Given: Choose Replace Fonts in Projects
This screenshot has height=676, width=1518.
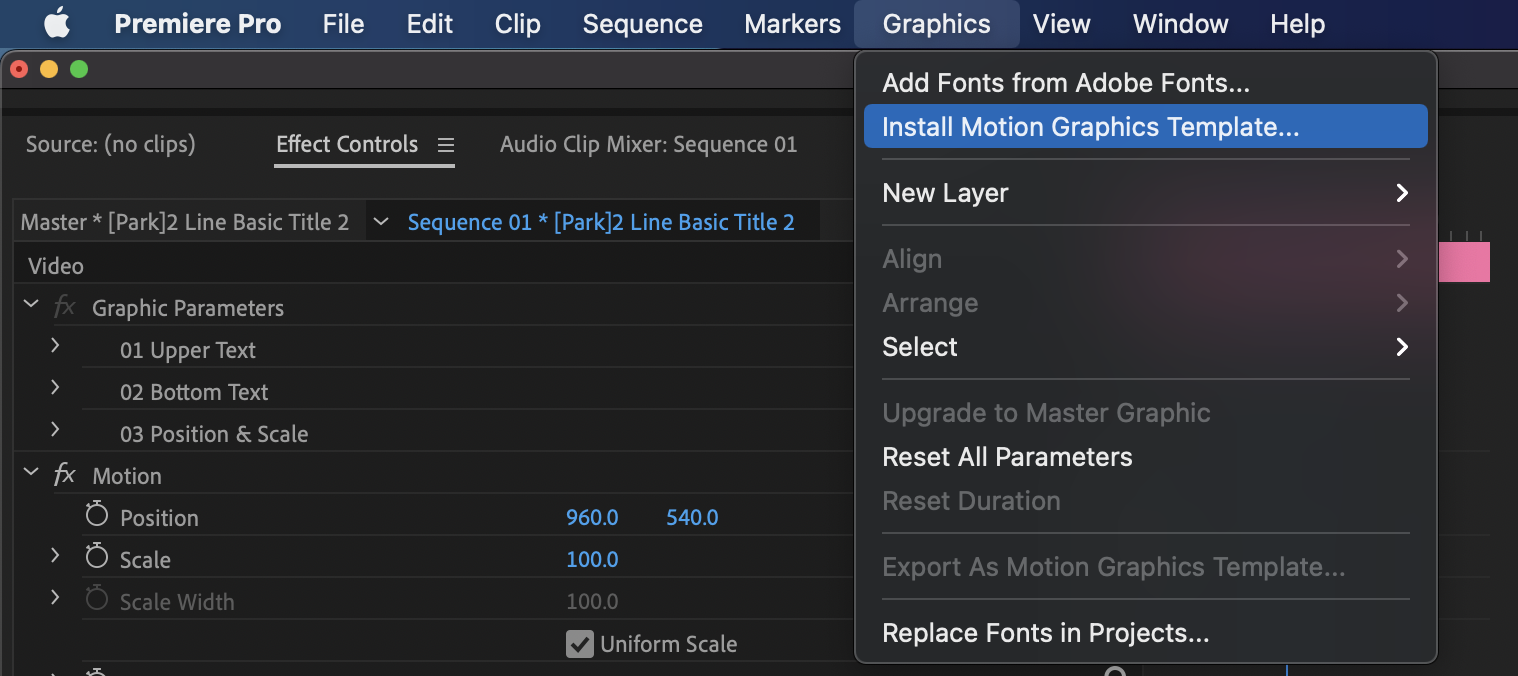Looking at the screenshot, I should pos(1146,633).
